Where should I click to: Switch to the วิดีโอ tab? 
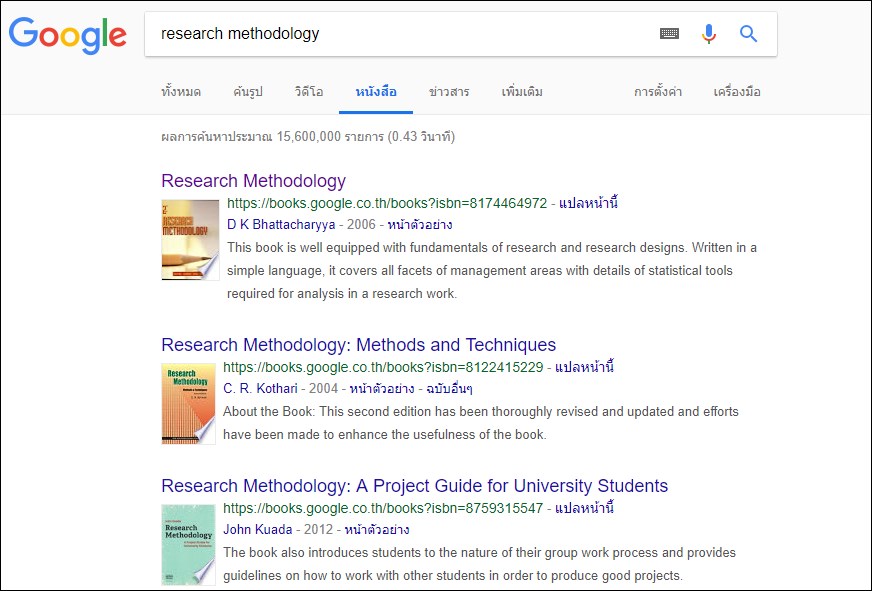coord(309,92)
